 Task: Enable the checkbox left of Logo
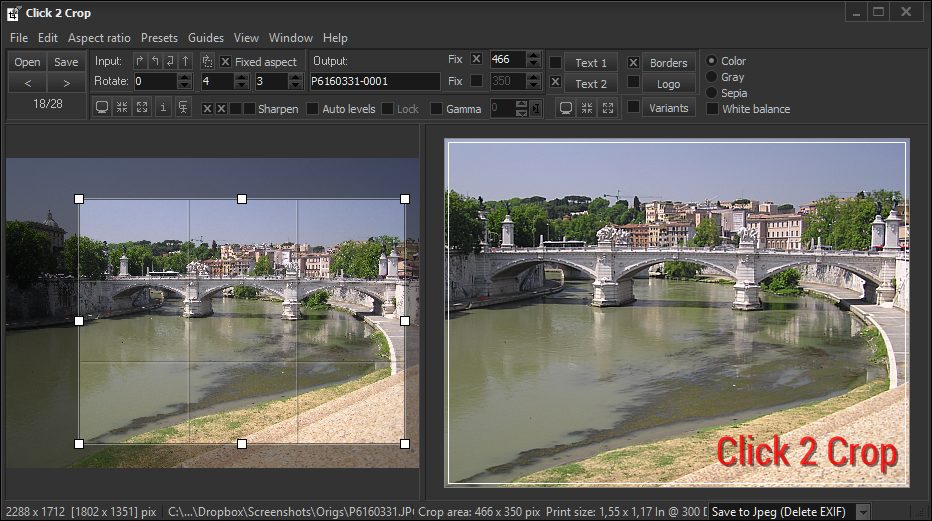pyautogui.click(x=634, y=81)
